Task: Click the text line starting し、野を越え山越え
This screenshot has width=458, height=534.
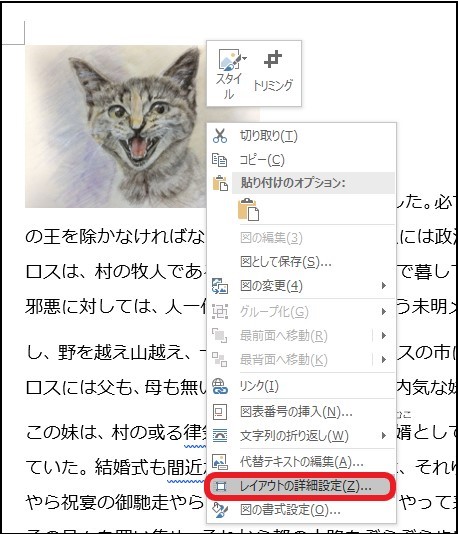Action: click(x=116, y=352)
